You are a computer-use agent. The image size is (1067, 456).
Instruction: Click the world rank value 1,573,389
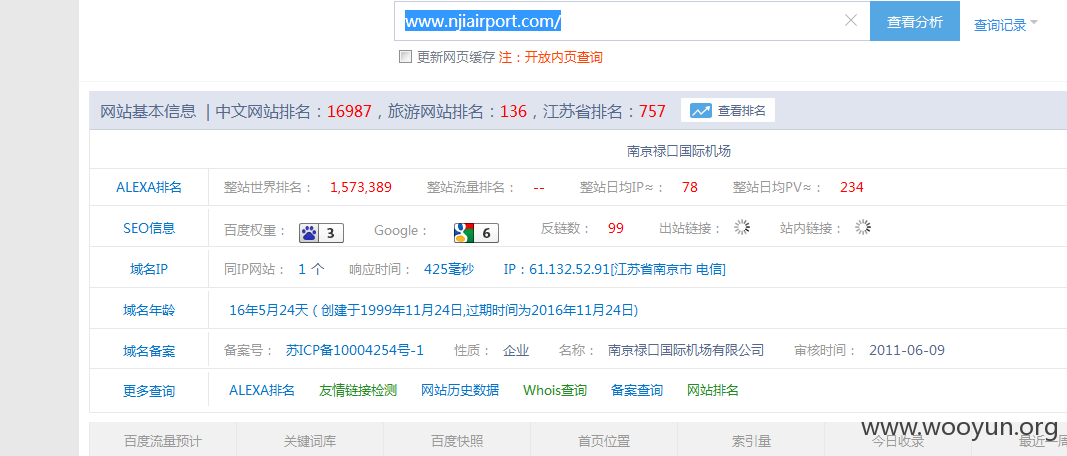click(x=361, y=187)
